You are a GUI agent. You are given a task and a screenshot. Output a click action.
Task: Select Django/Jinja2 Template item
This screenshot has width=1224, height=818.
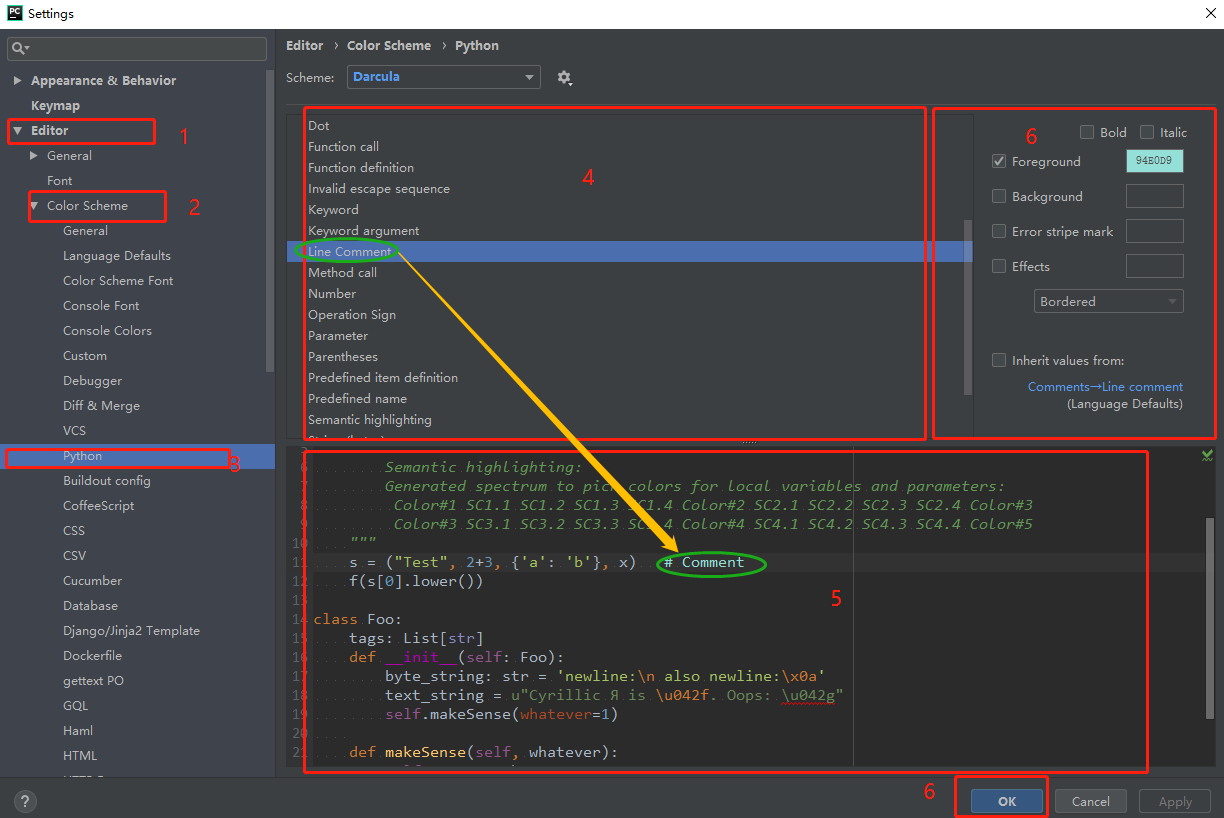(131, 630)
